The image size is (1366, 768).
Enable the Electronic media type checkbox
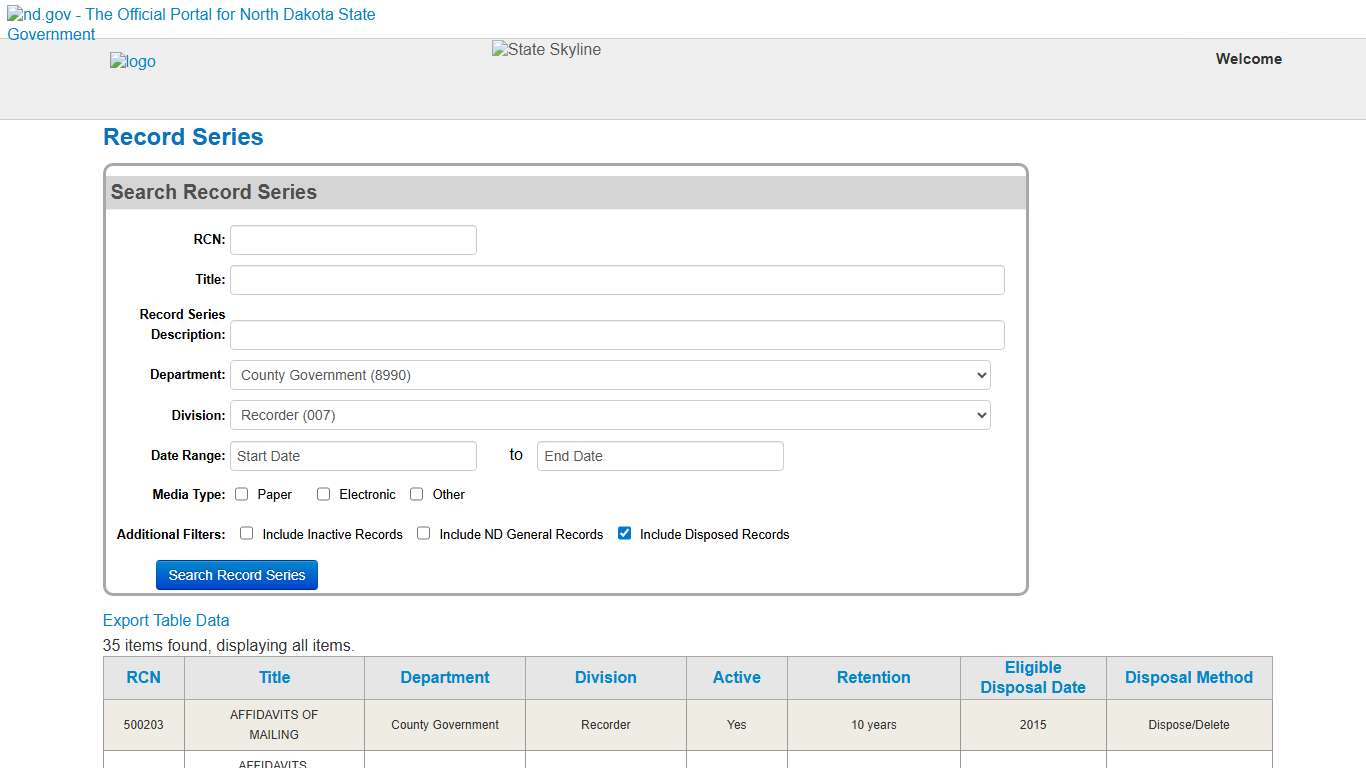pos(323,493)
